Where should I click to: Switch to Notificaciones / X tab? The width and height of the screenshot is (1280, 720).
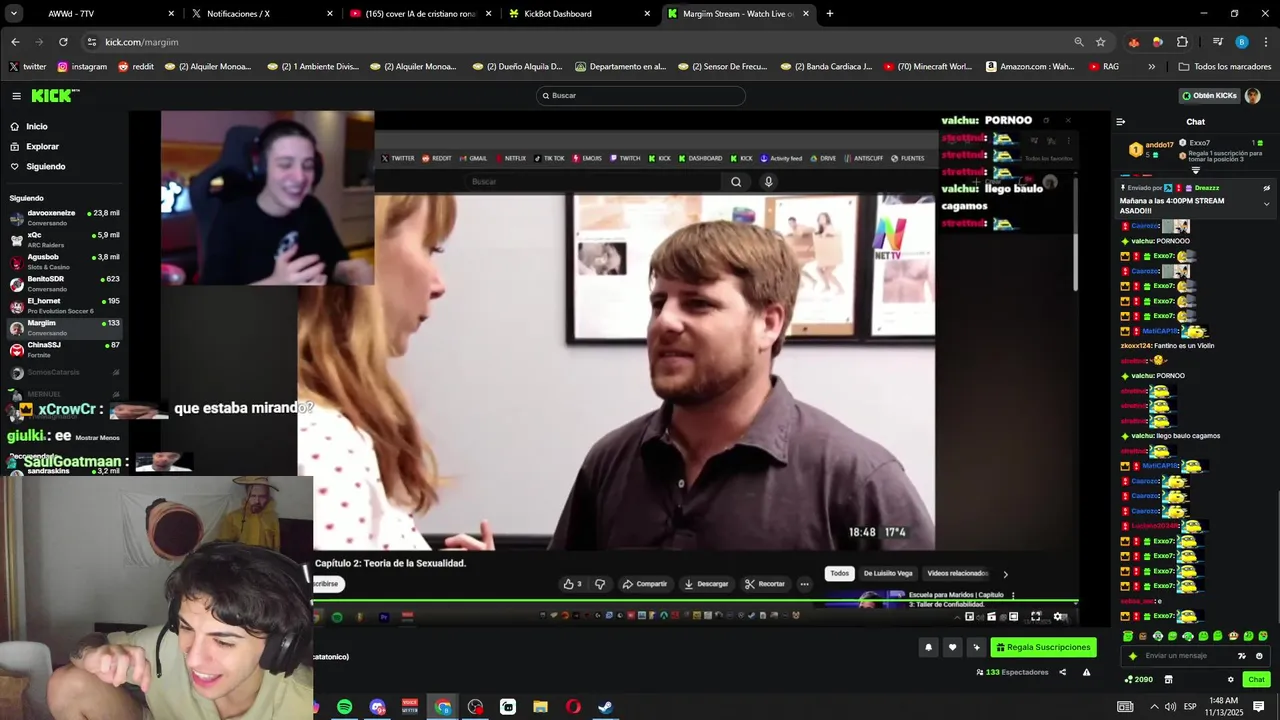click(260, 14)
